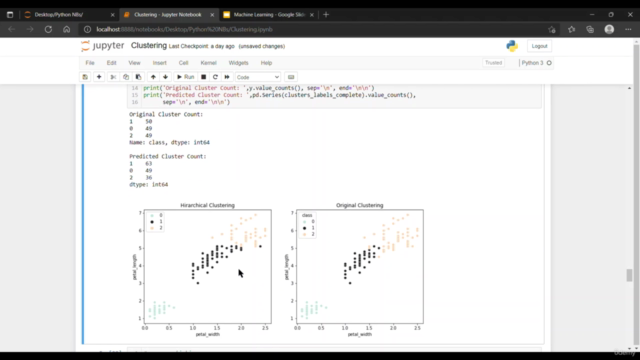Click the Hirarchical Clustering plot
This screenshot has width=640, height=360.
pos(207,267)
